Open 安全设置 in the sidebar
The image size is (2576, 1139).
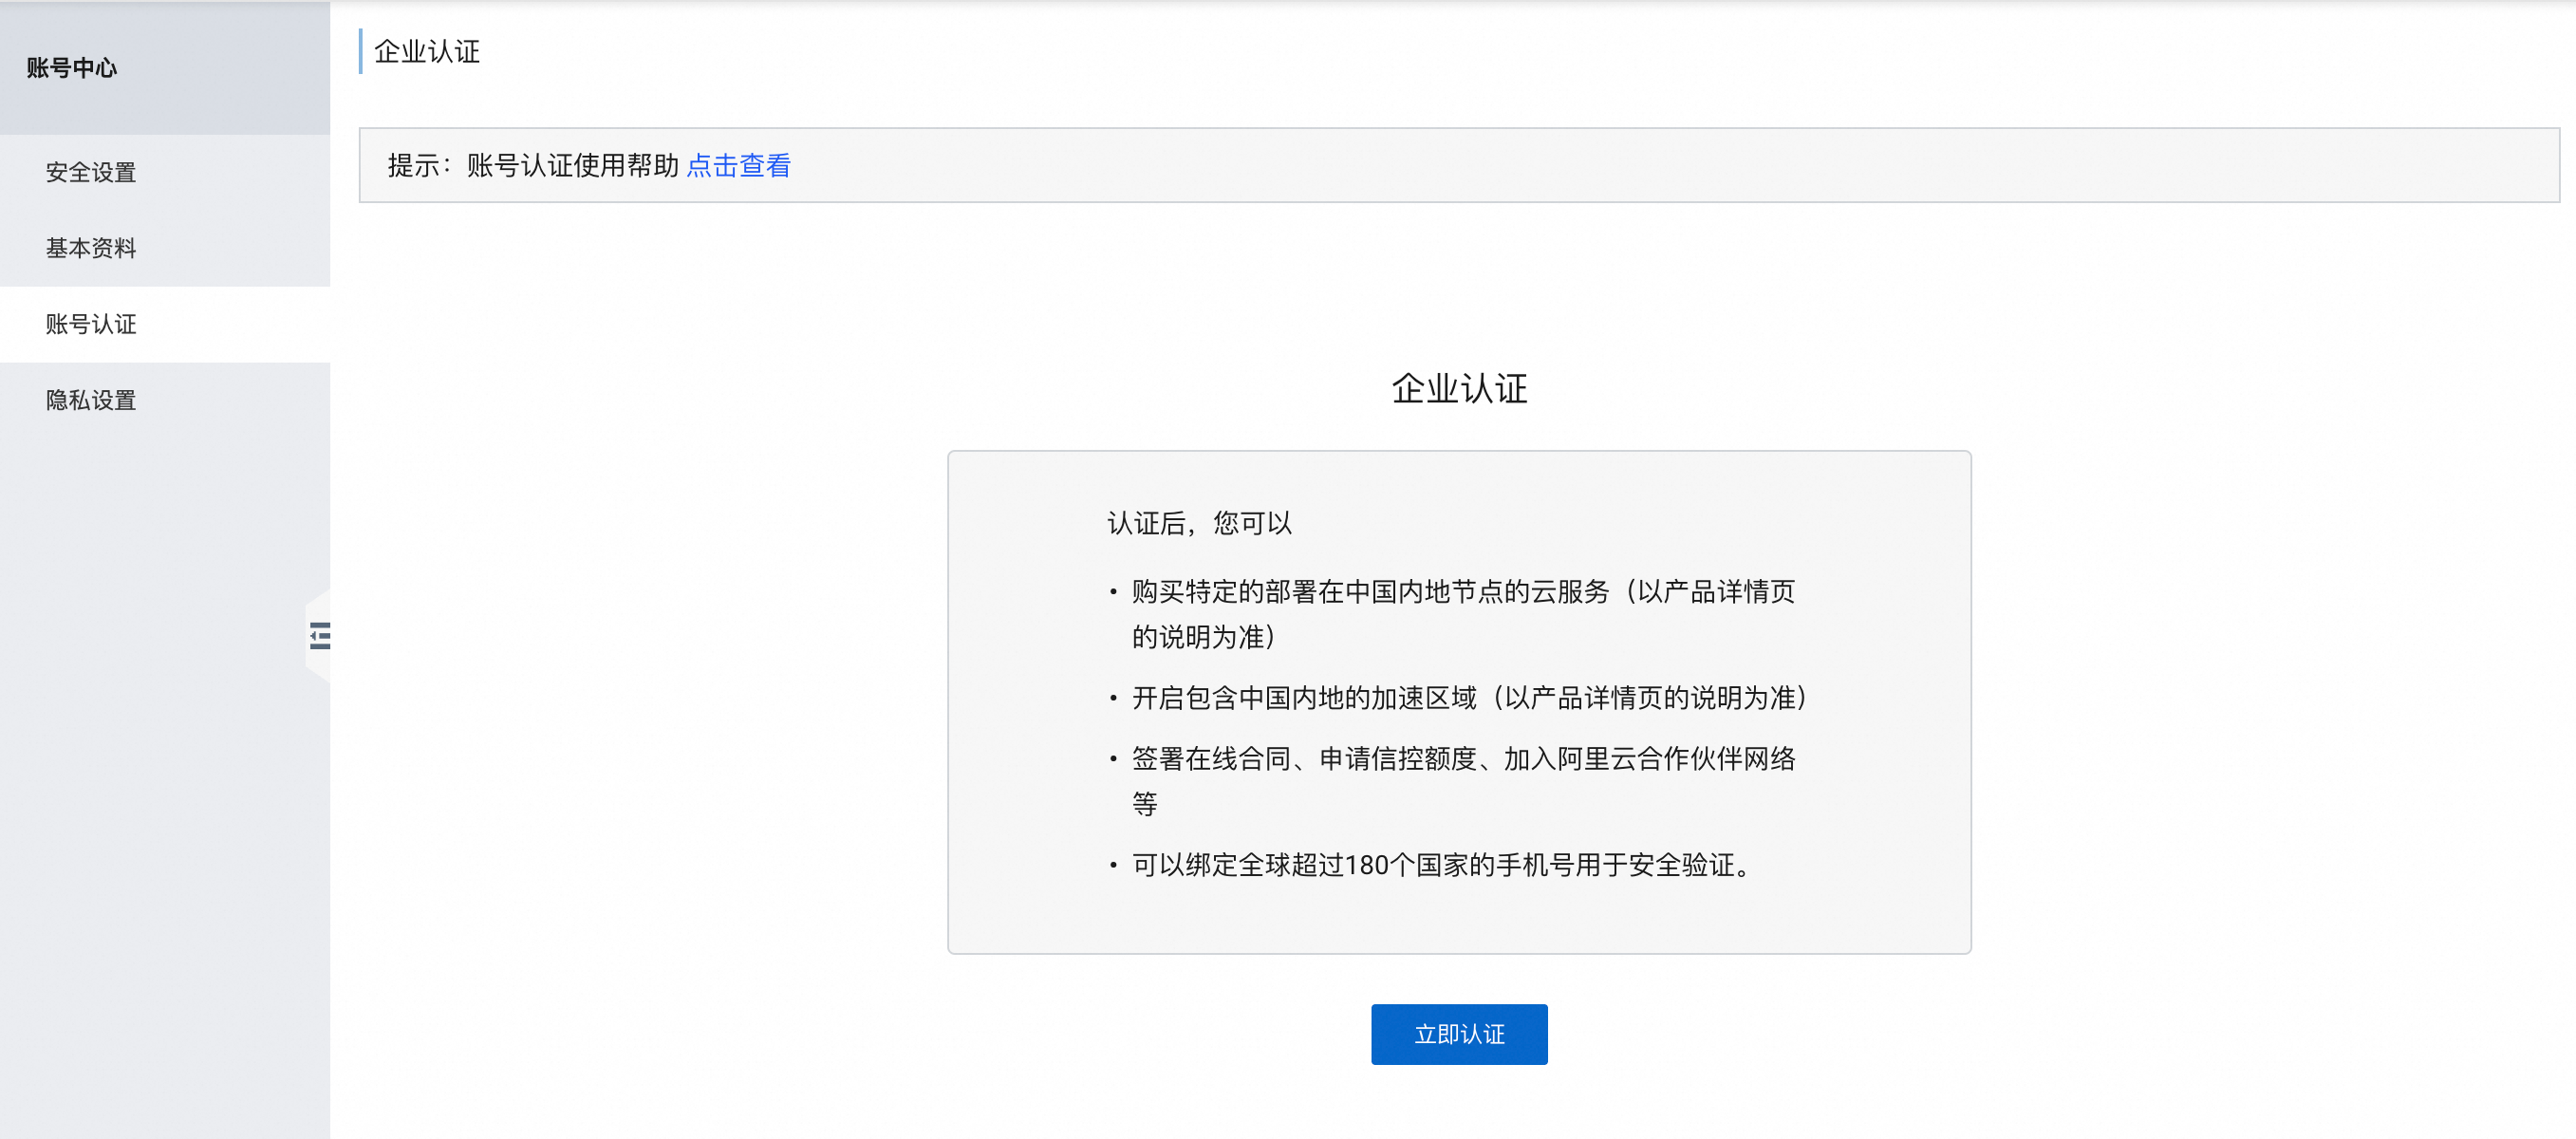point(91,172)
